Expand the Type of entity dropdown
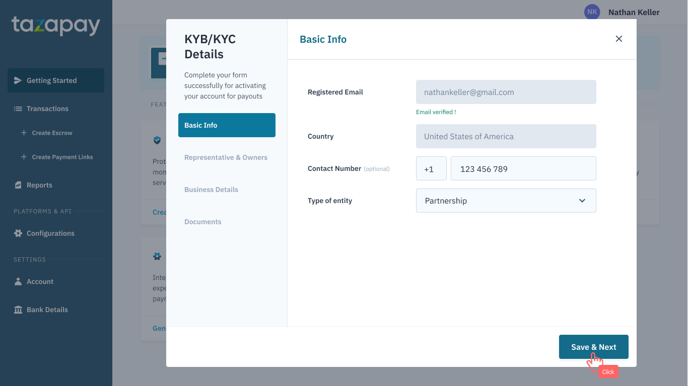 pyautogui.click(x=506, y=200)
